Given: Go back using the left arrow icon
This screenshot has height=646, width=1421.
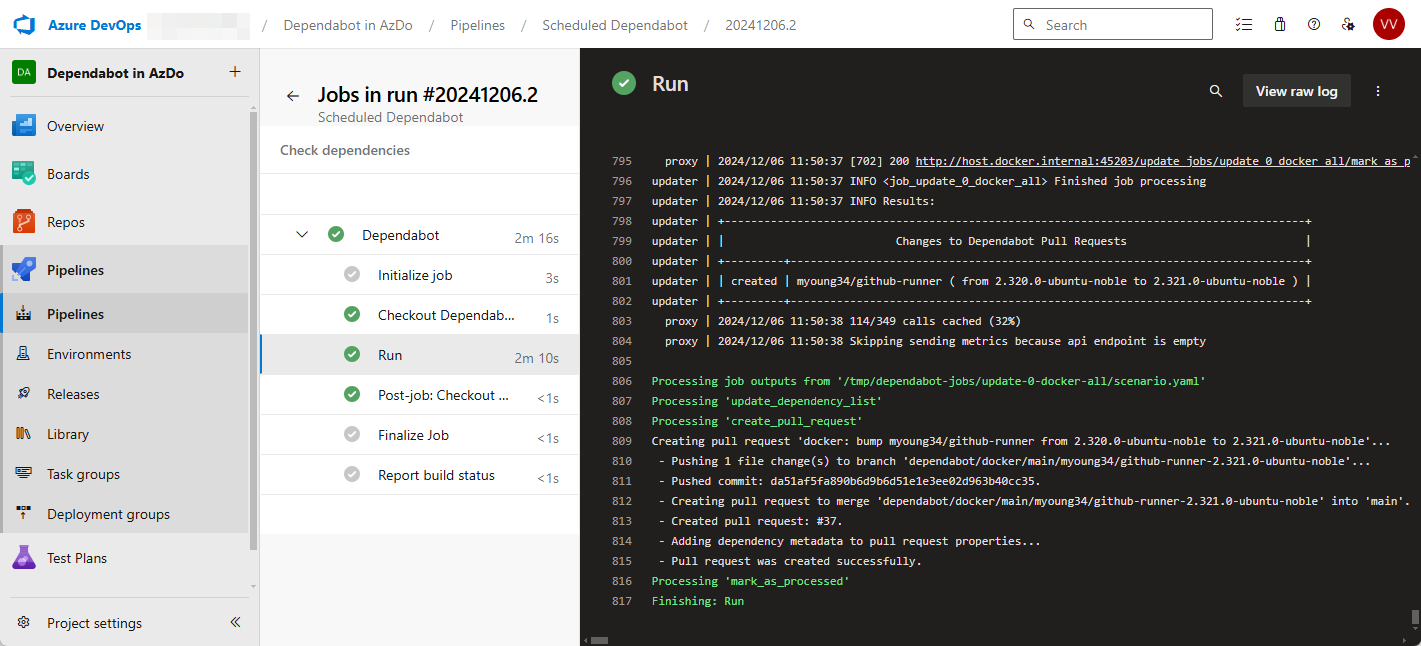Looking at the screenshot, I should [x=293, y=96].
